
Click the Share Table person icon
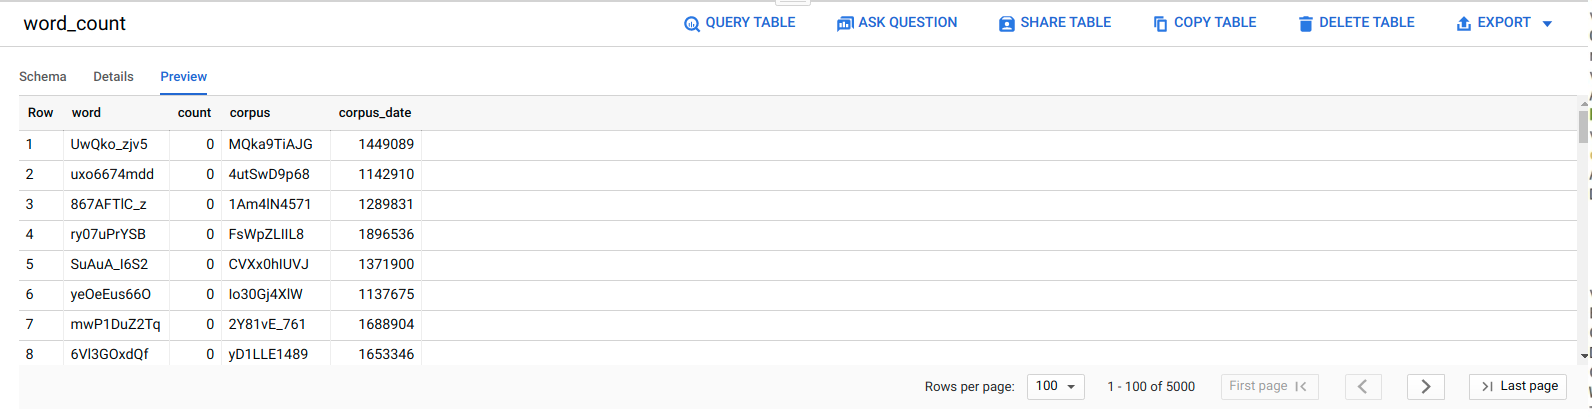pyautogui.click(x=1006, y=24)
